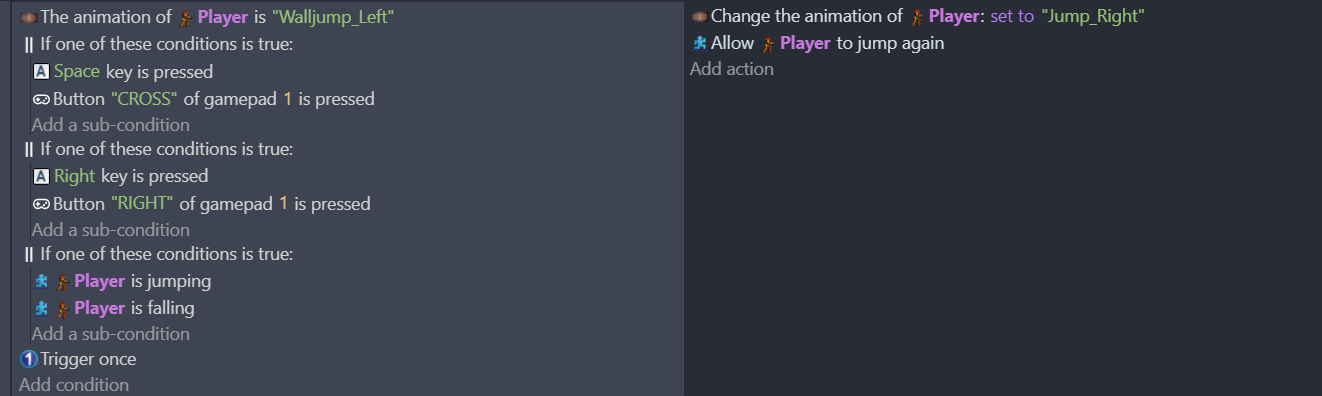Add a sub-condition below Player is falling
Screen dimensions: 1322x396
click(x=111, y=334)
